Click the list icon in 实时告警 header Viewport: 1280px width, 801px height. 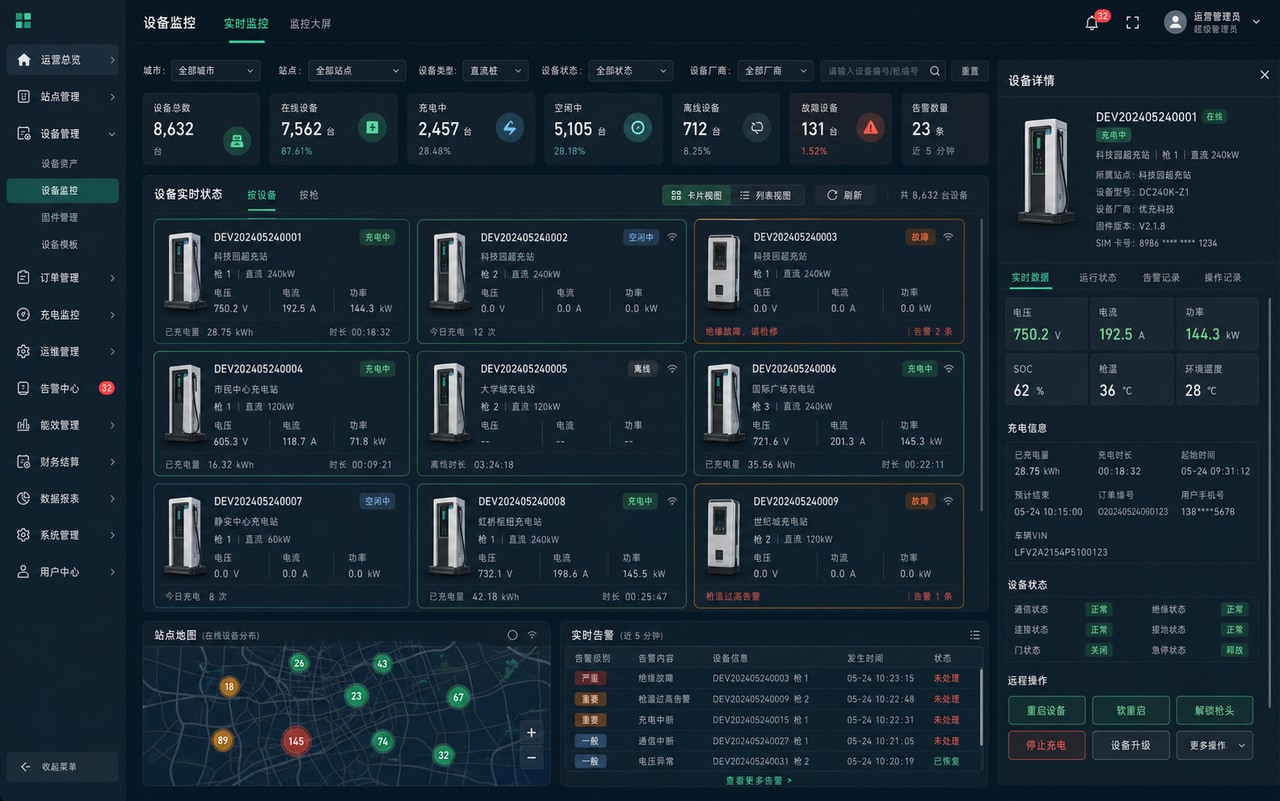coord(974,635)
